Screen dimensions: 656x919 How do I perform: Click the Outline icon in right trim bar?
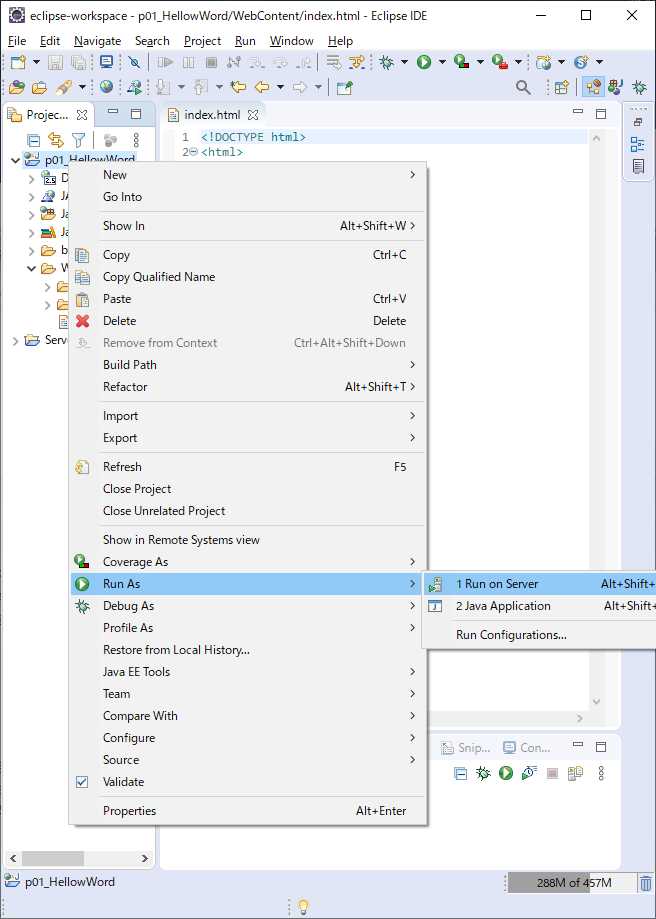(637, 144)
